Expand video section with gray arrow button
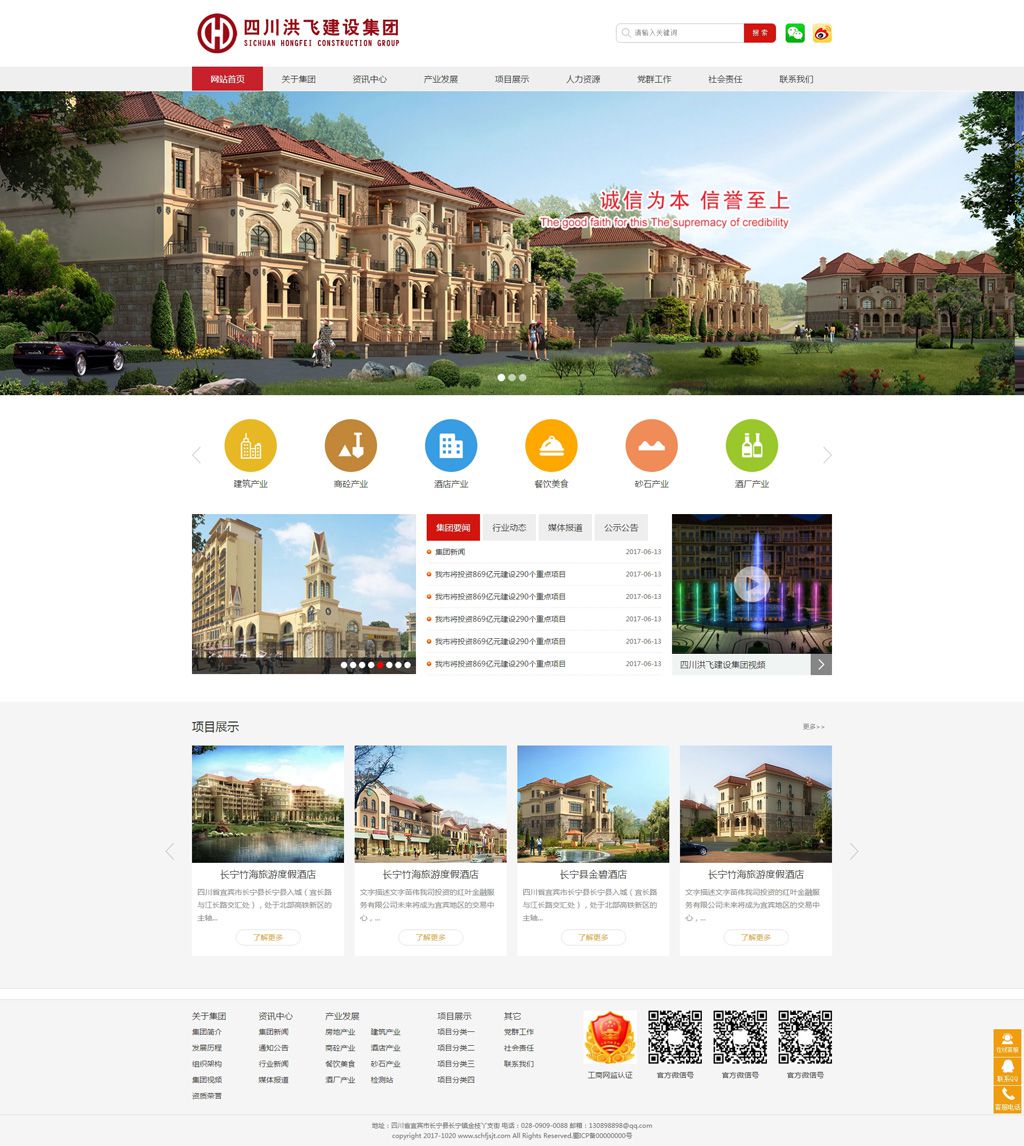Screen dimensions: 1024x1146 pyautogui.click(x=821, y=664)
